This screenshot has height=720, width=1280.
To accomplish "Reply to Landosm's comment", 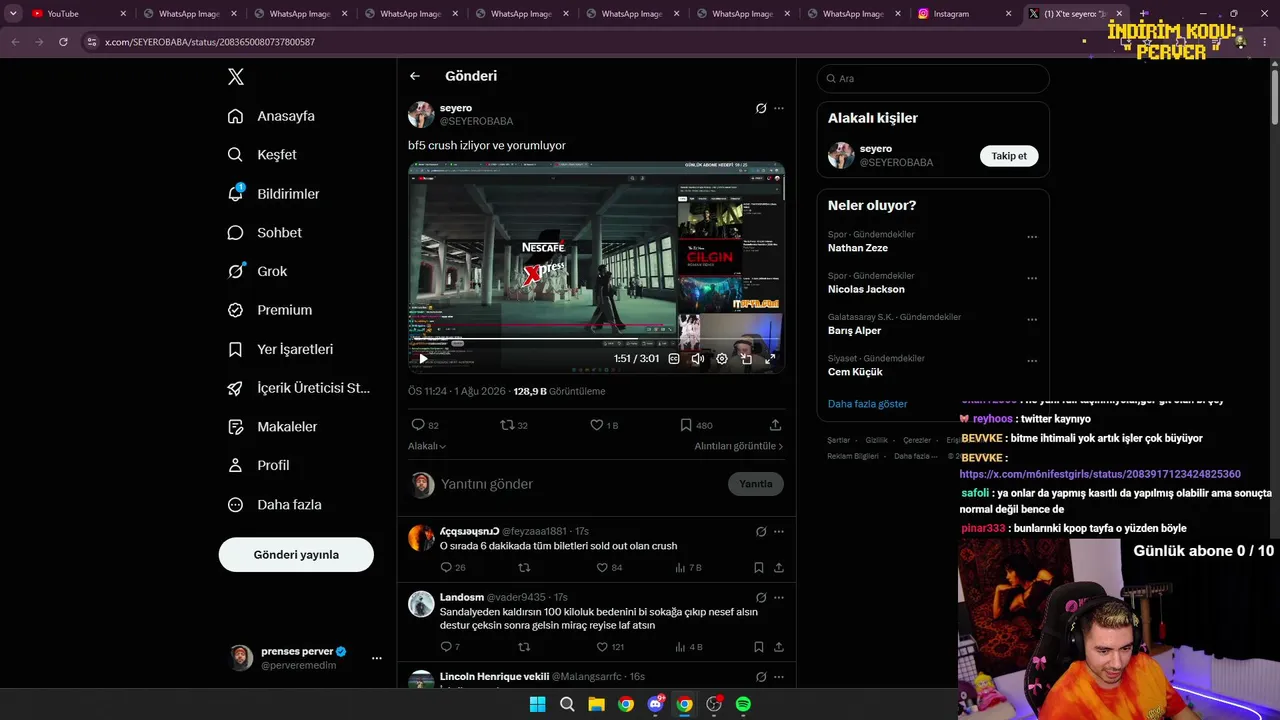I will (x=447, y=647).
